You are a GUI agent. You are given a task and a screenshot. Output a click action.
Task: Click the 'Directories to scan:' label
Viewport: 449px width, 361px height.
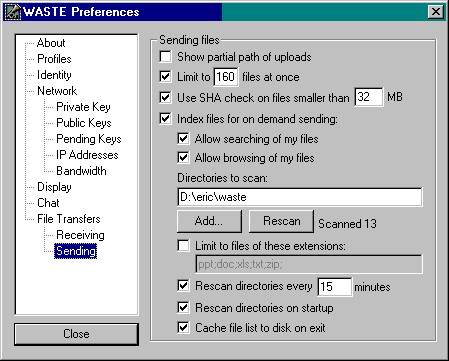(x=222, y=178)
